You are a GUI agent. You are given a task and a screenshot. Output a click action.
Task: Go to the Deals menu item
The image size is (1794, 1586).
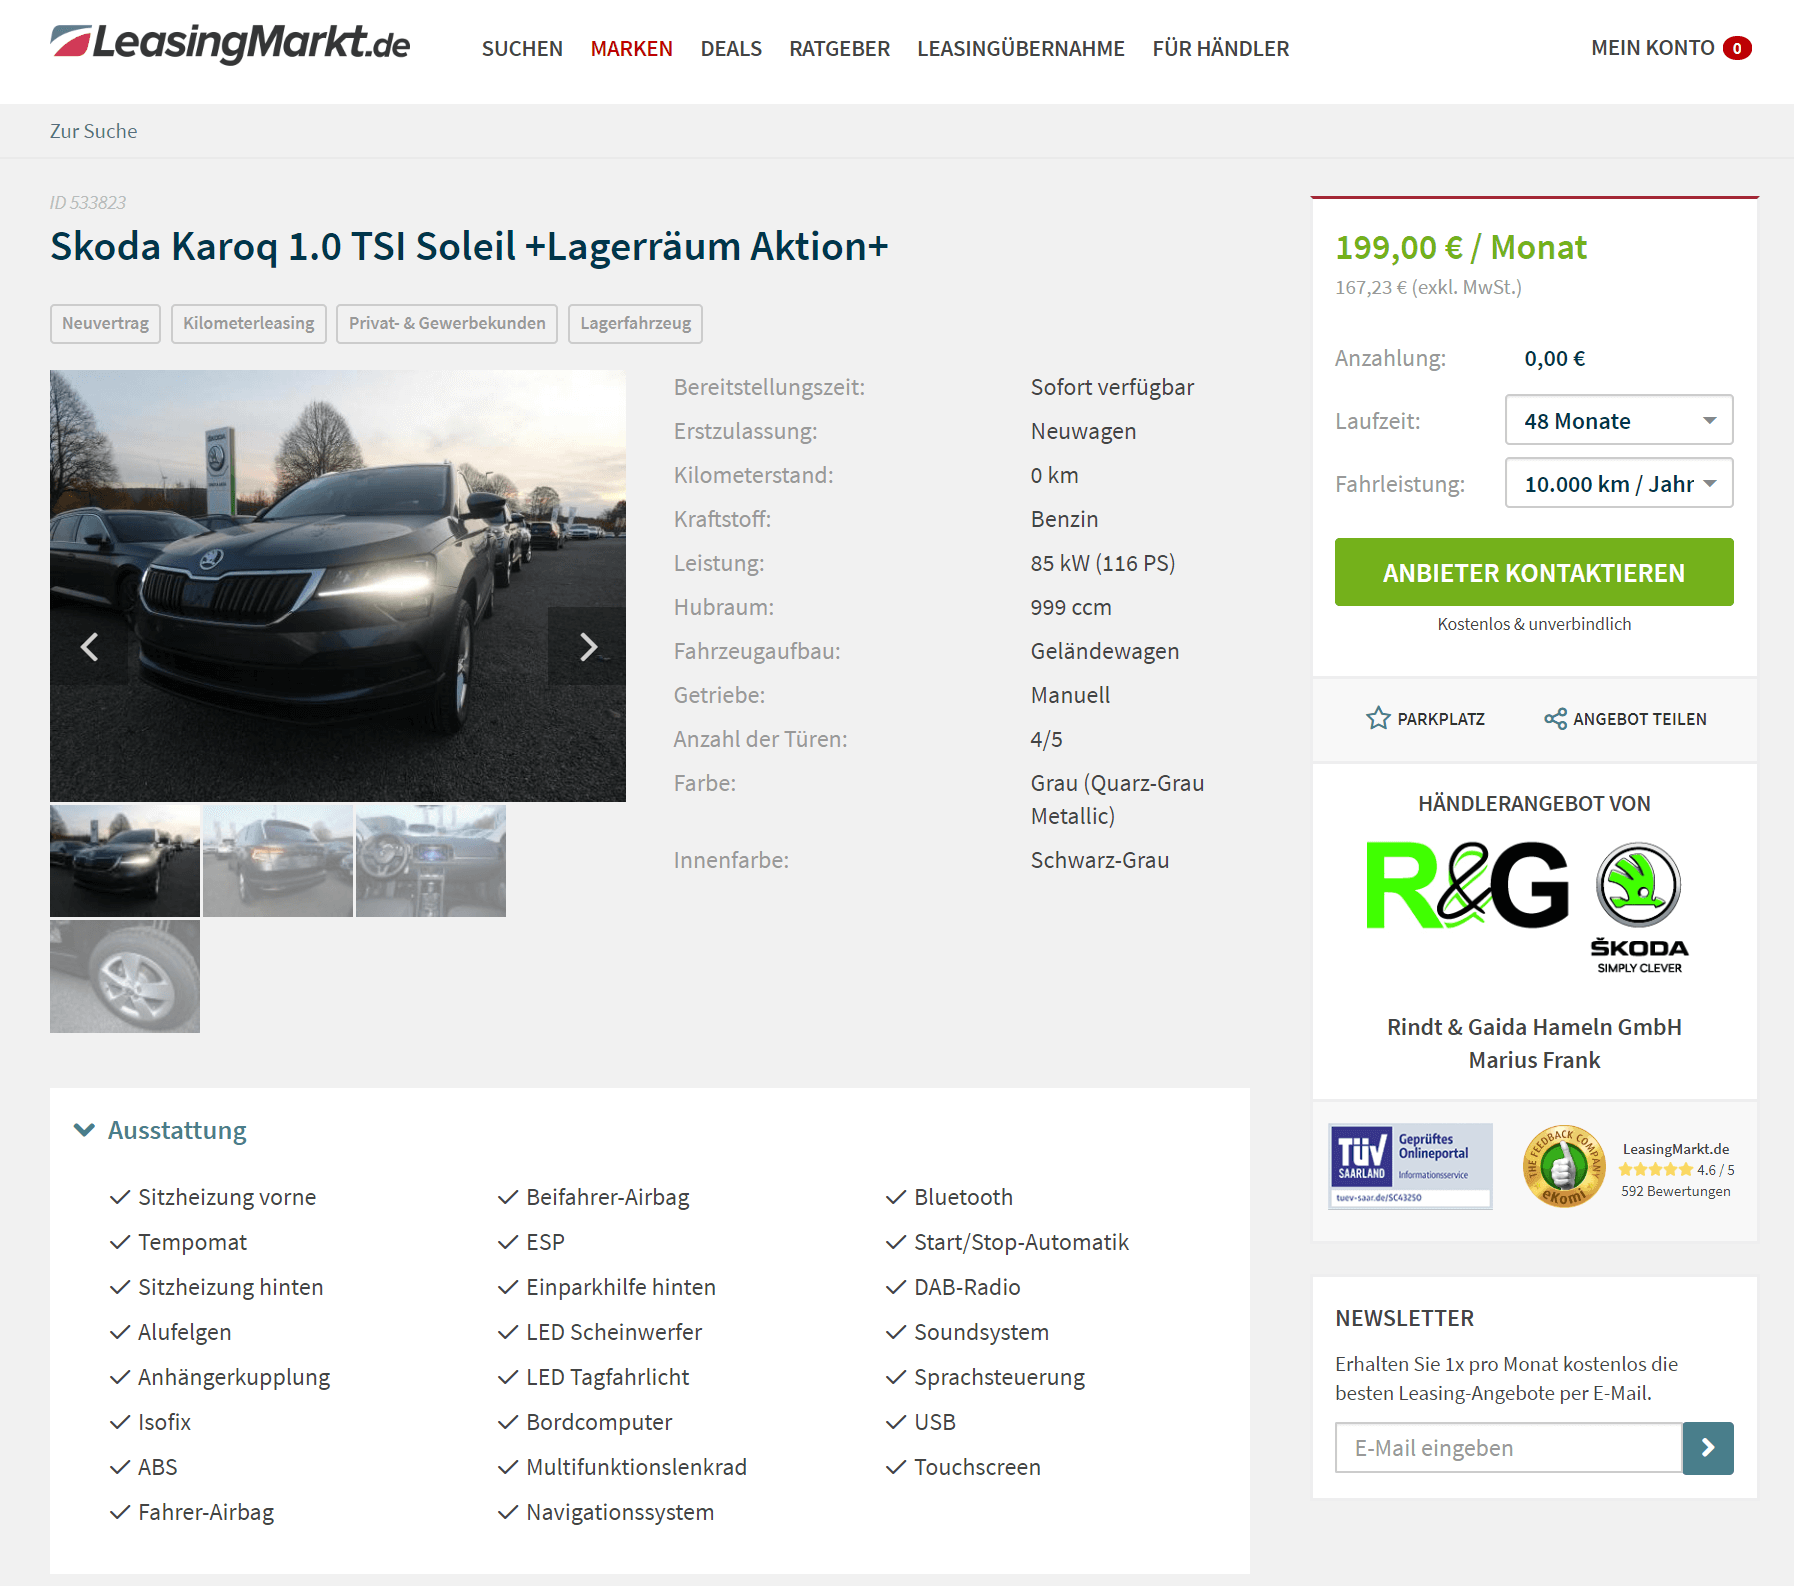731,48
